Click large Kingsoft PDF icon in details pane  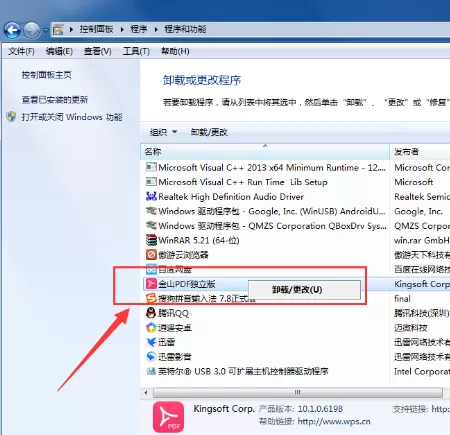[168, 417]
